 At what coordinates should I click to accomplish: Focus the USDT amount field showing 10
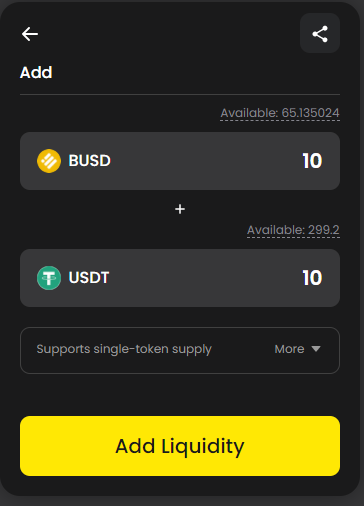pyautogui.click(x=312, y=278)
